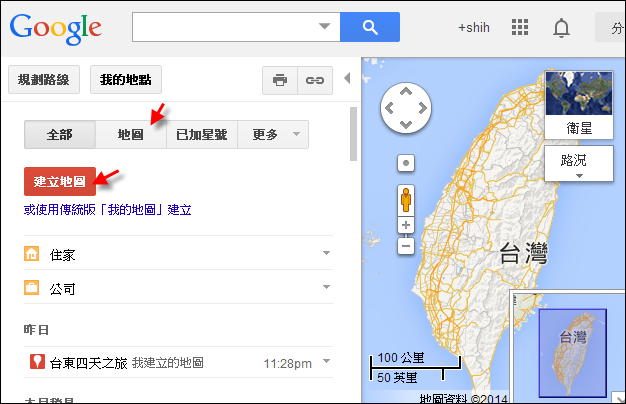
Task: Open the 路況 layer dropdown
Action: (x=579, y=163)
